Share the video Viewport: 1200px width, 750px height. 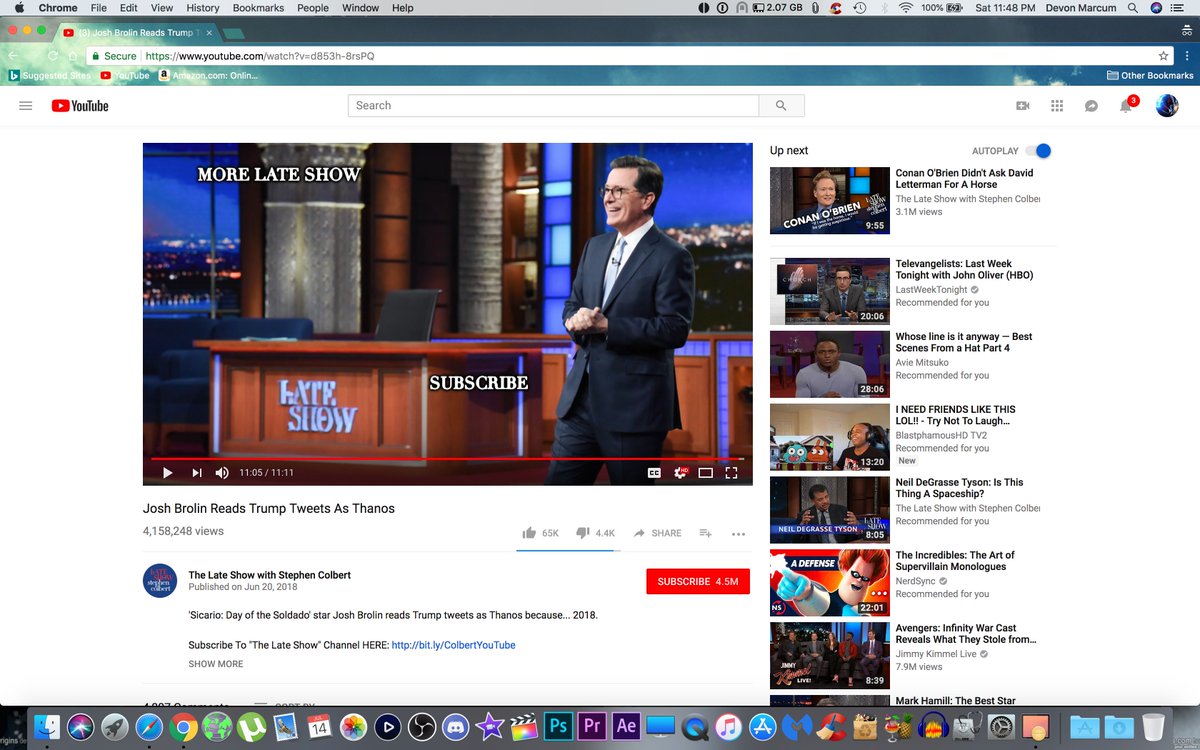point(658,533)
